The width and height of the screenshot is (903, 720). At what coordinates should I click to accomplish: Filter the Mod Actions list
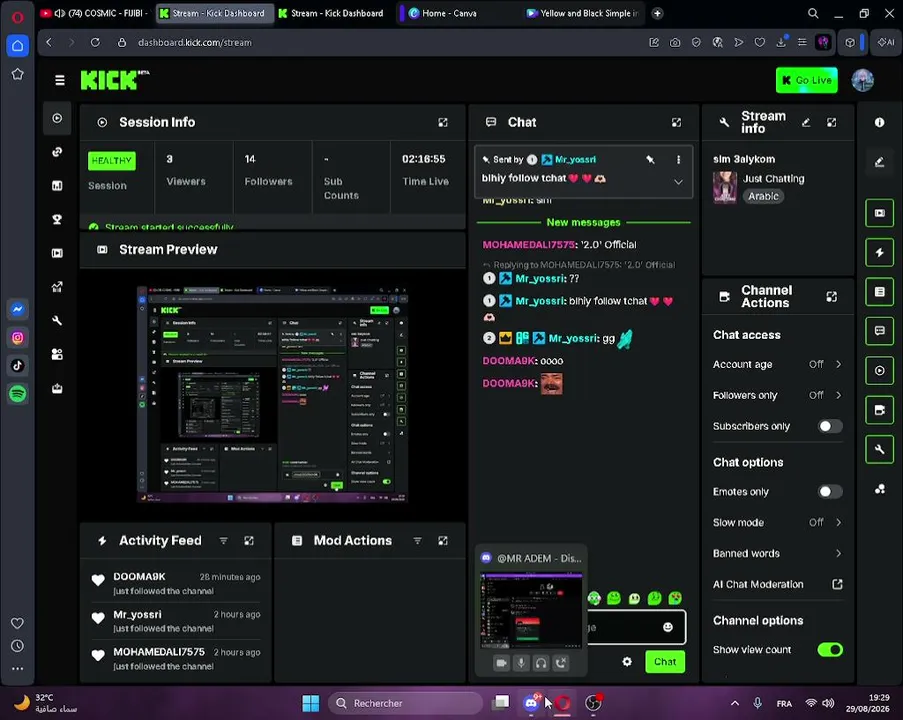(x=418, y=540)
